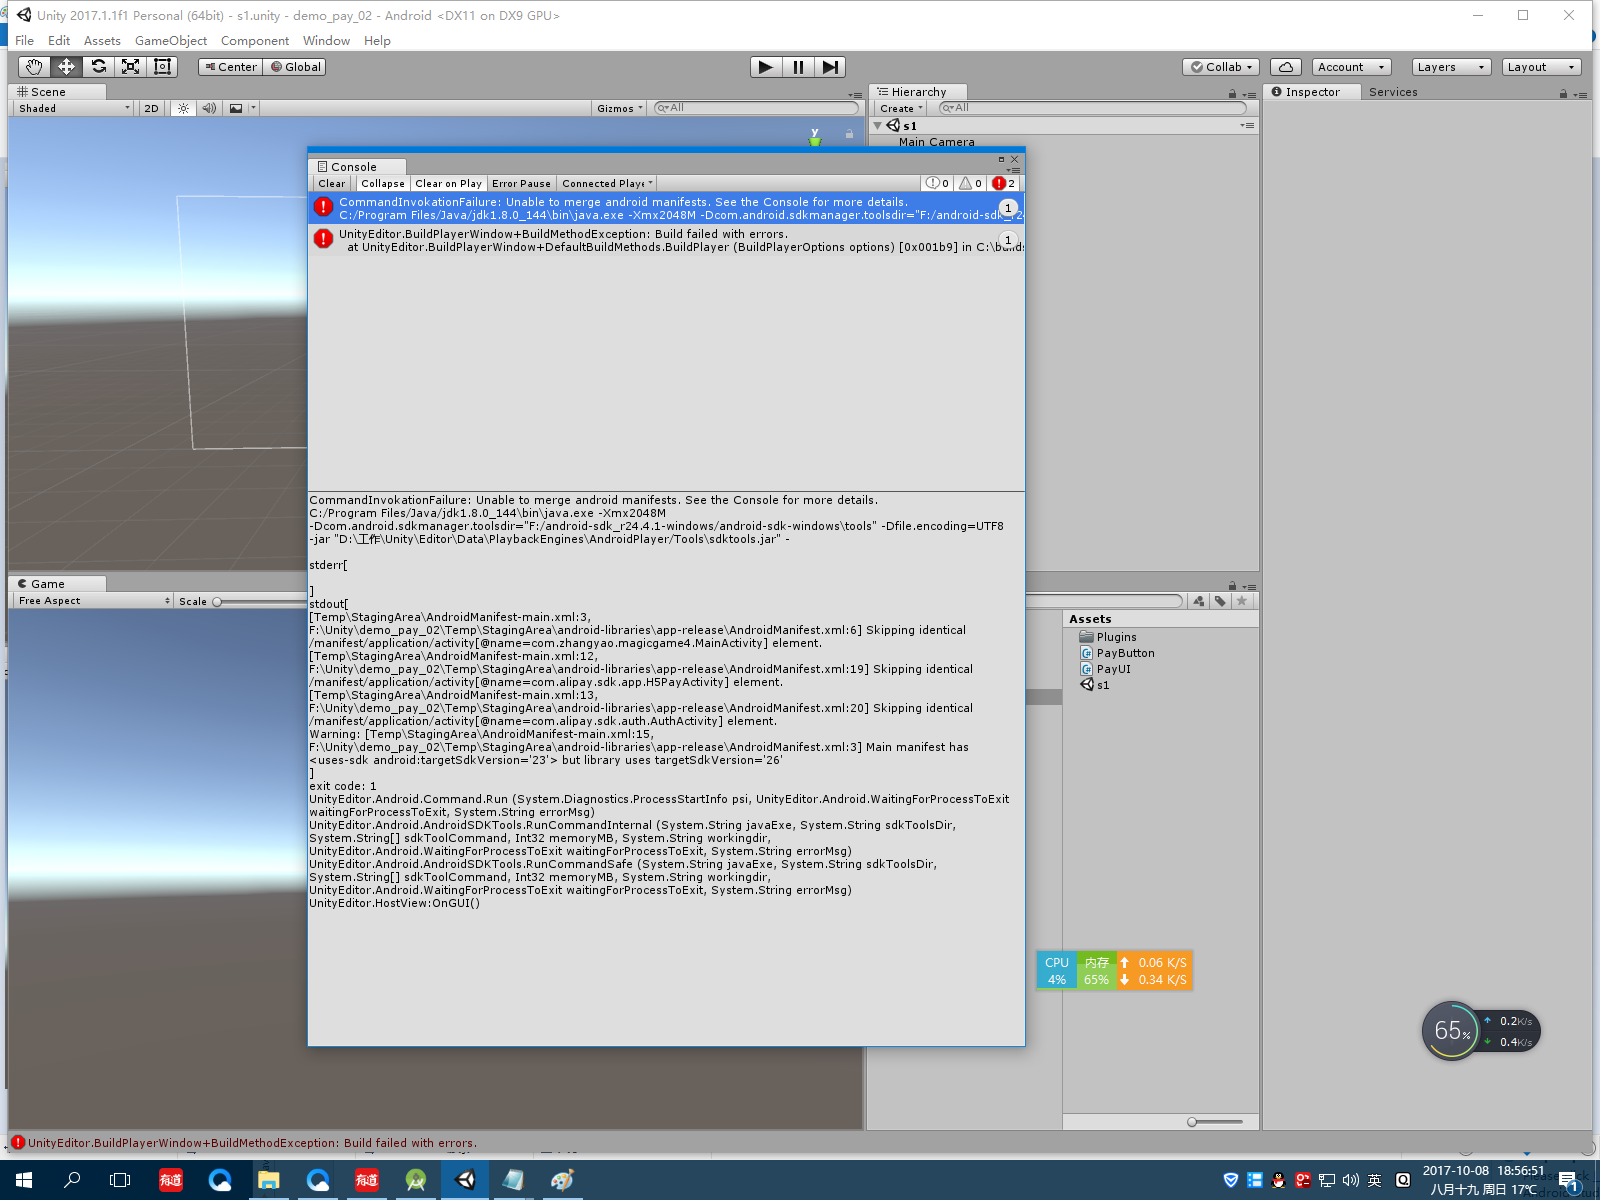The height and width of the screenshot is (1200, 1600).
Task: Select the Game tab
Action: (57, 584)
